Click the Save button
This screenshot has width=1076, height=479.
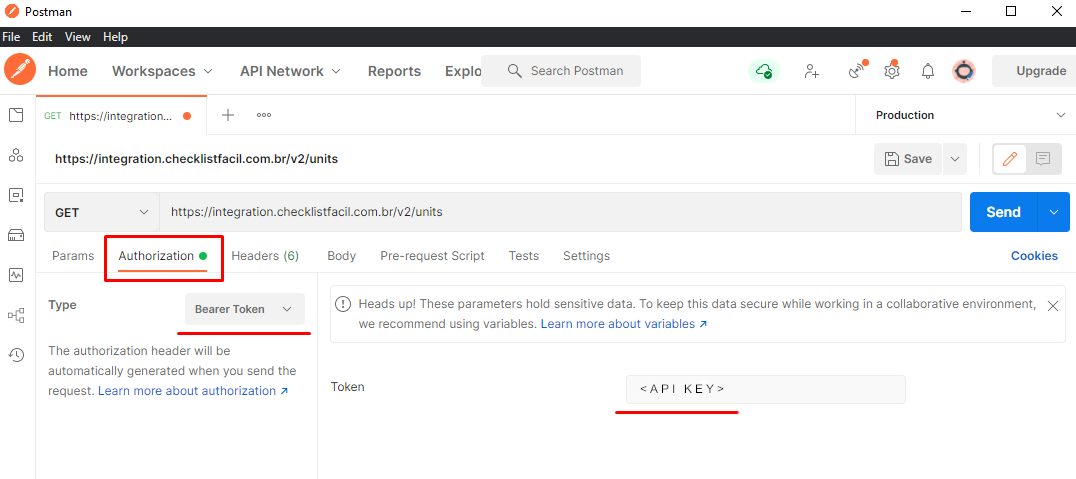(x=908, y=159)
